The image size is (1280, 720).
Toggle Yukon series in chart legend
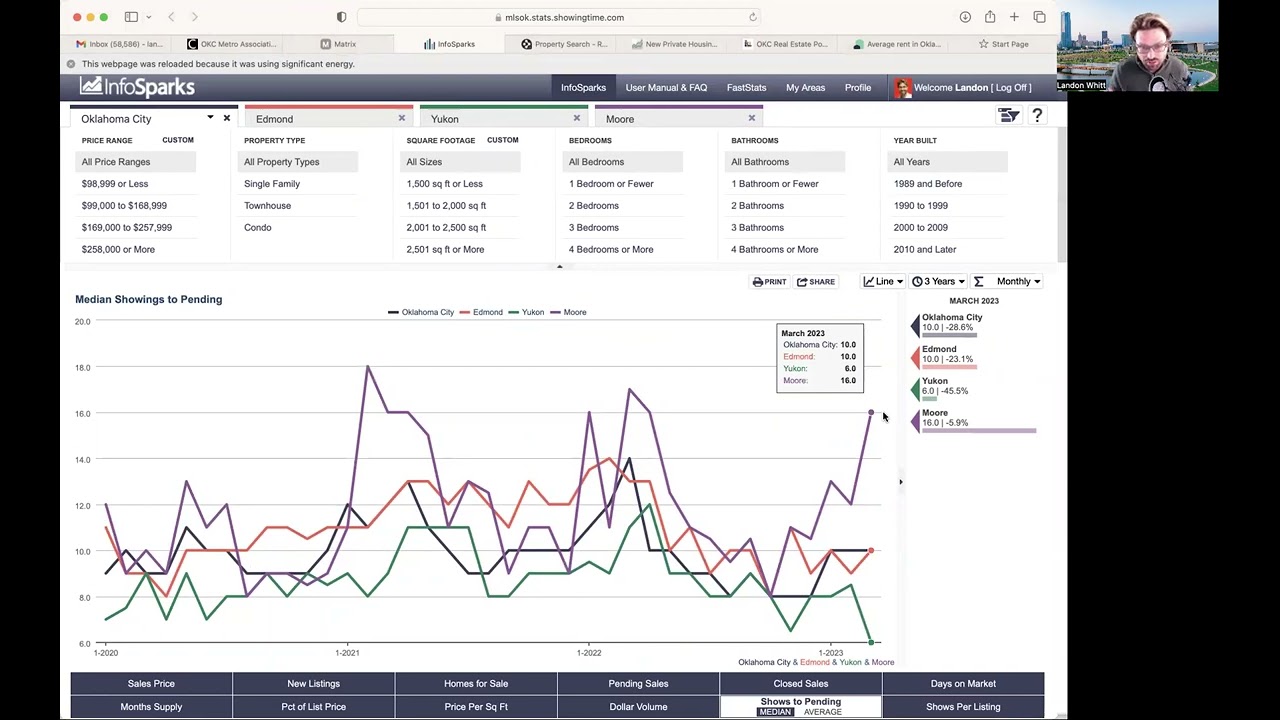tap(526, 312)
